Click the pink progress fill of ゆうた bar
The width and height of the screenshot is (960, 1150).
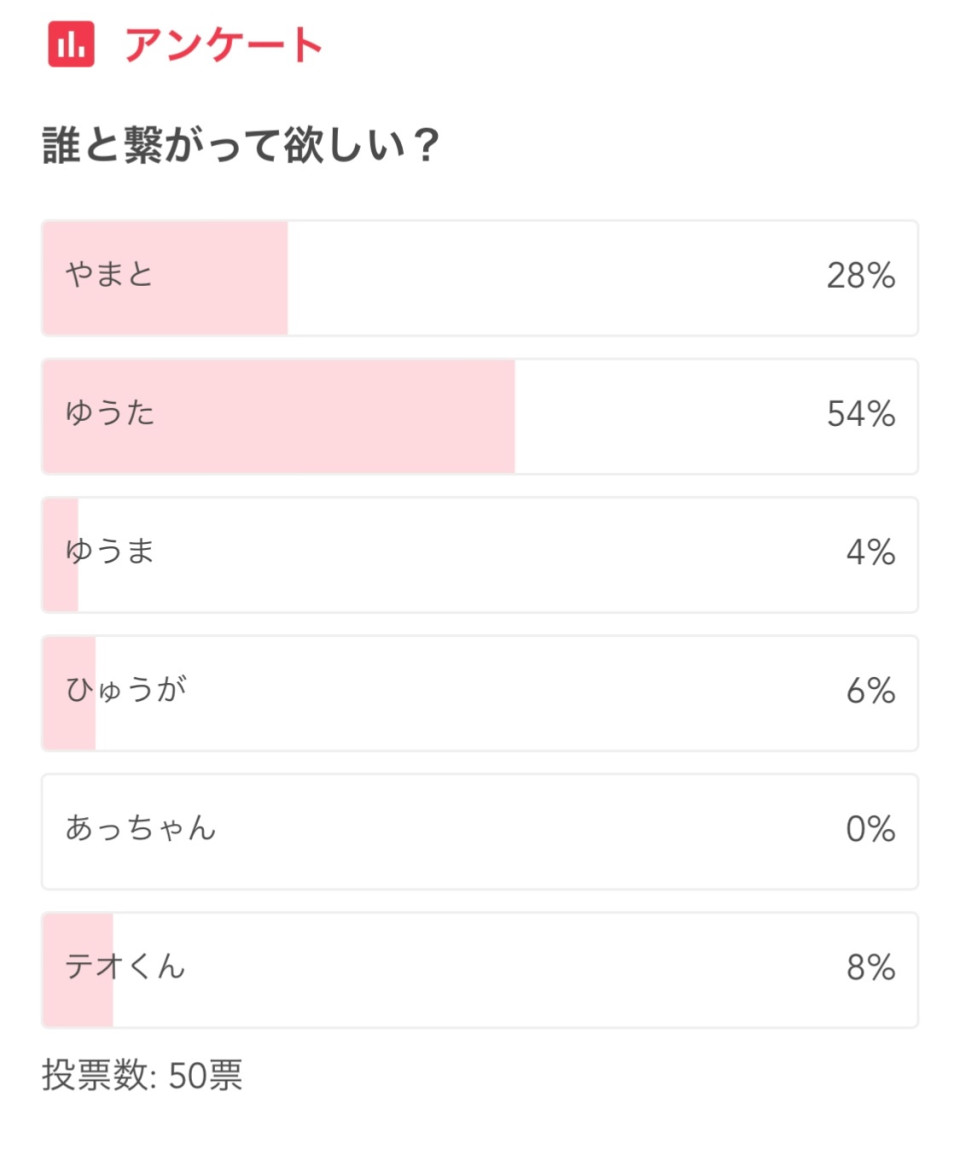pos(279,417)
